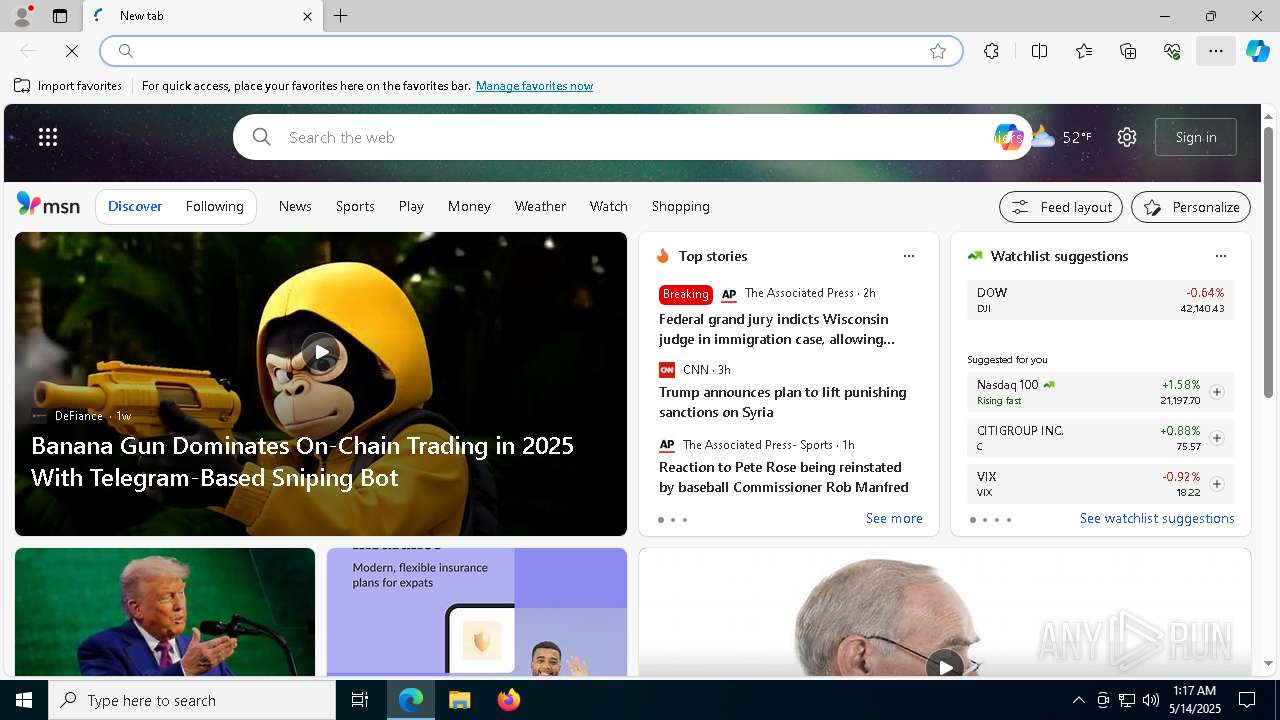Open the Extensions puzzle icon
Viewport: 1280px width, 720px height.
pos(991,51)
